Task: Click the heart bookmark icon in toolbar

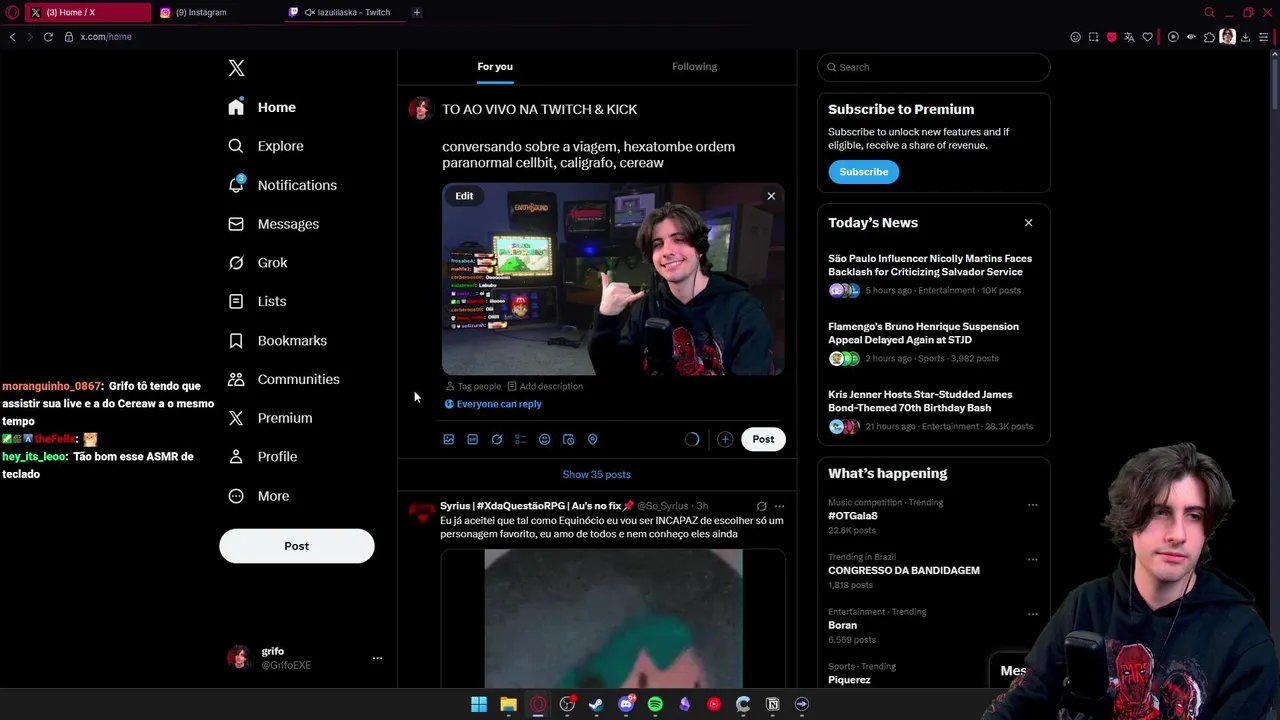Action: click(1147, 37)
